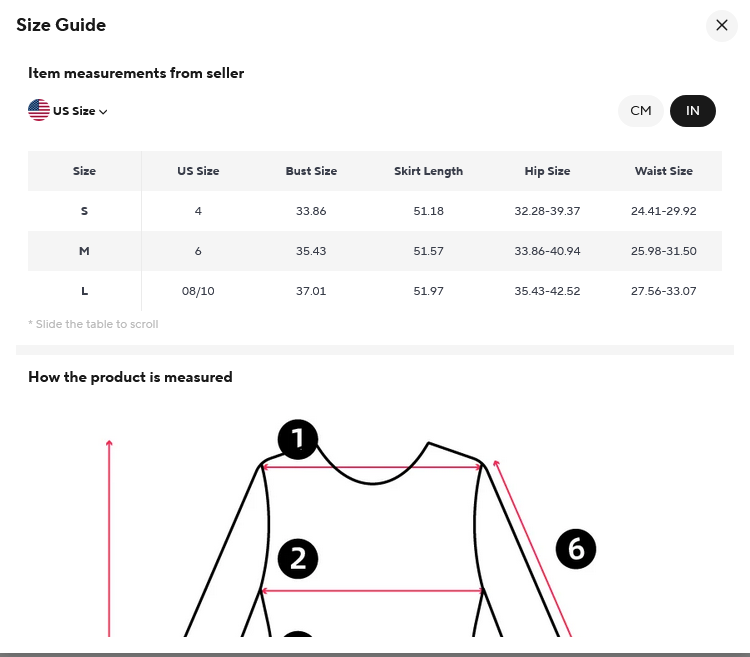750x657 pixels.
Task: Click the US flag icon
Action: 39,111
